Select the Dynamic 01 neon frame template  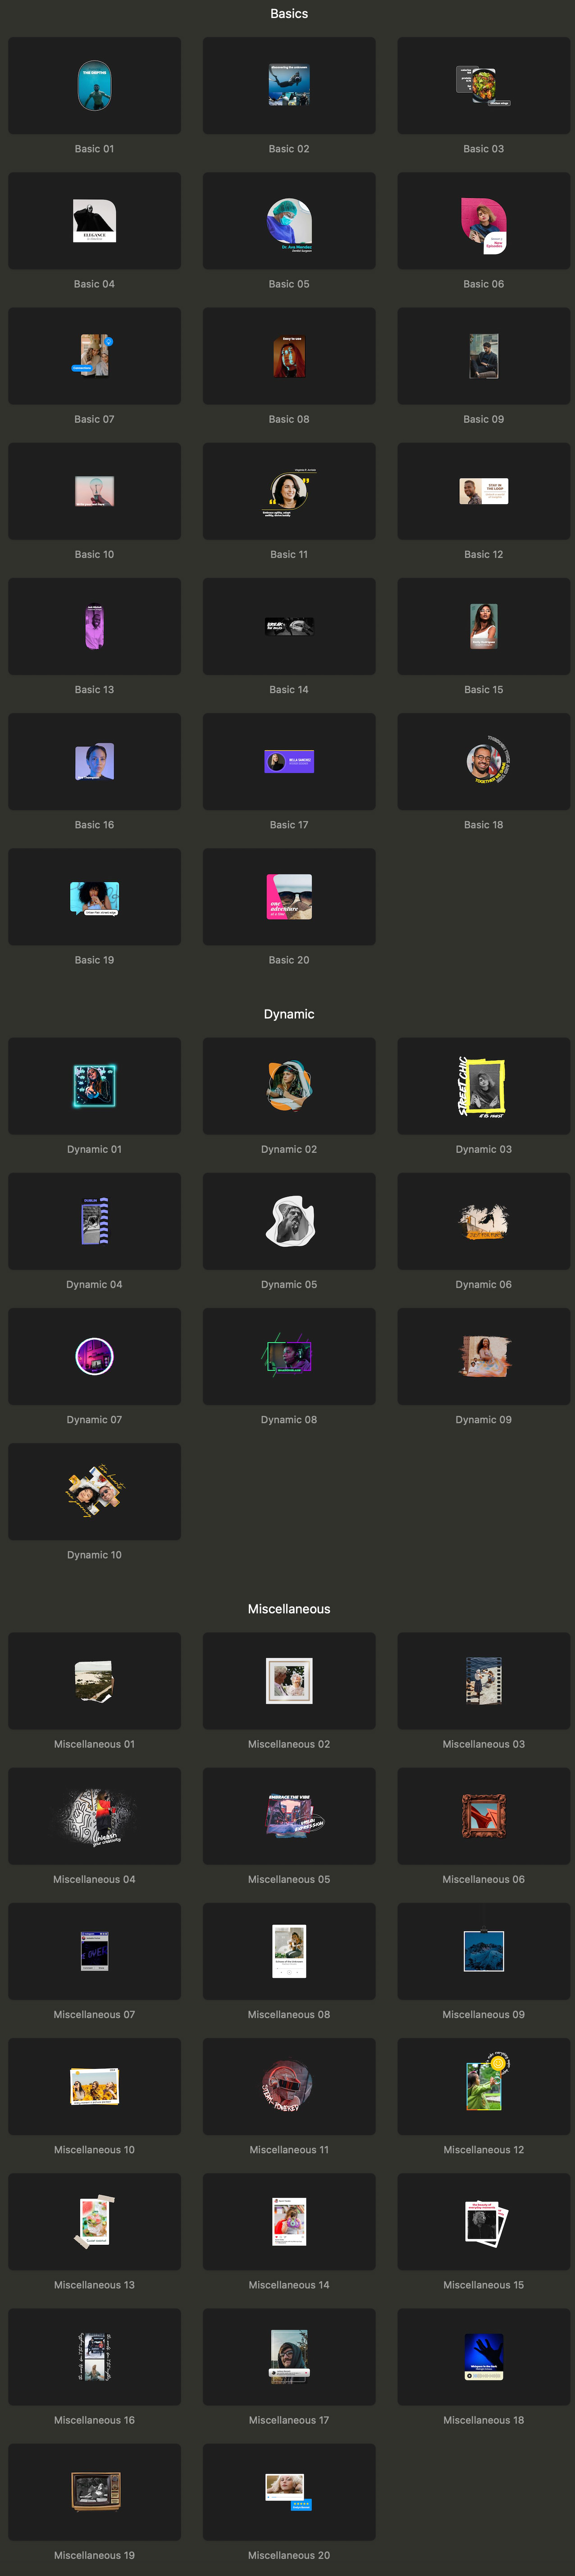coord(94,1086)
